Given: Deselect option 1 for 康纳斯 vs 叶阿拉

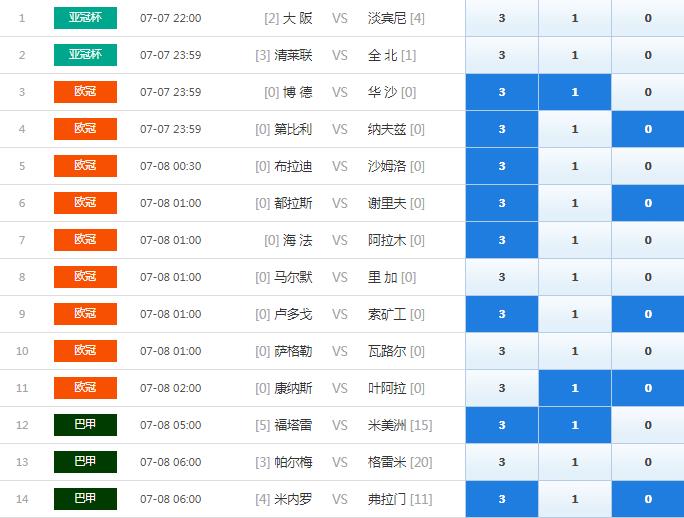Looking at the screenshot, I should click(575, 388).
